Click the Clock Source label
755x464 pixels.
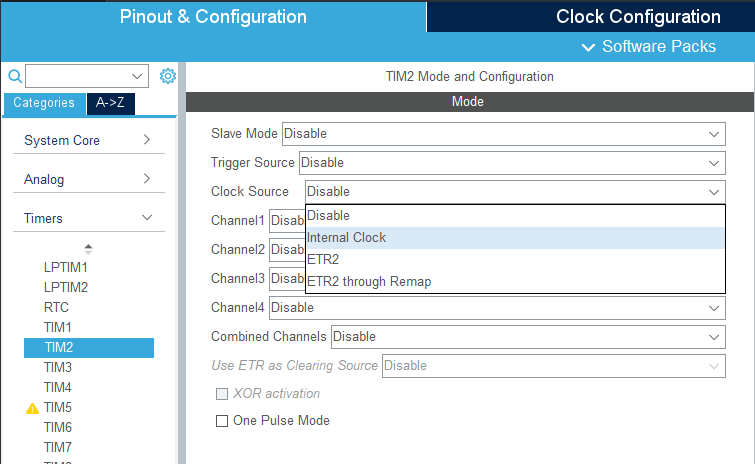(x=249, y=192)
